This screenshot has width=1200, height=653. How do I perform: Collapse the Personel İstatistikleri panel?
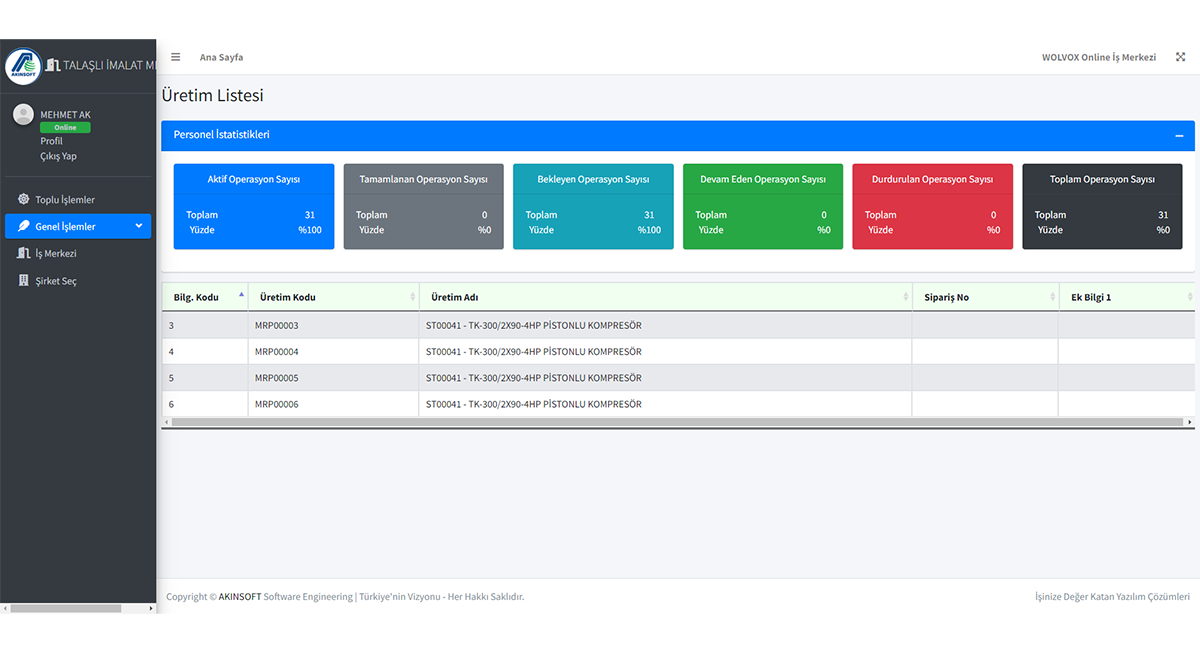tap(1179, 135)
